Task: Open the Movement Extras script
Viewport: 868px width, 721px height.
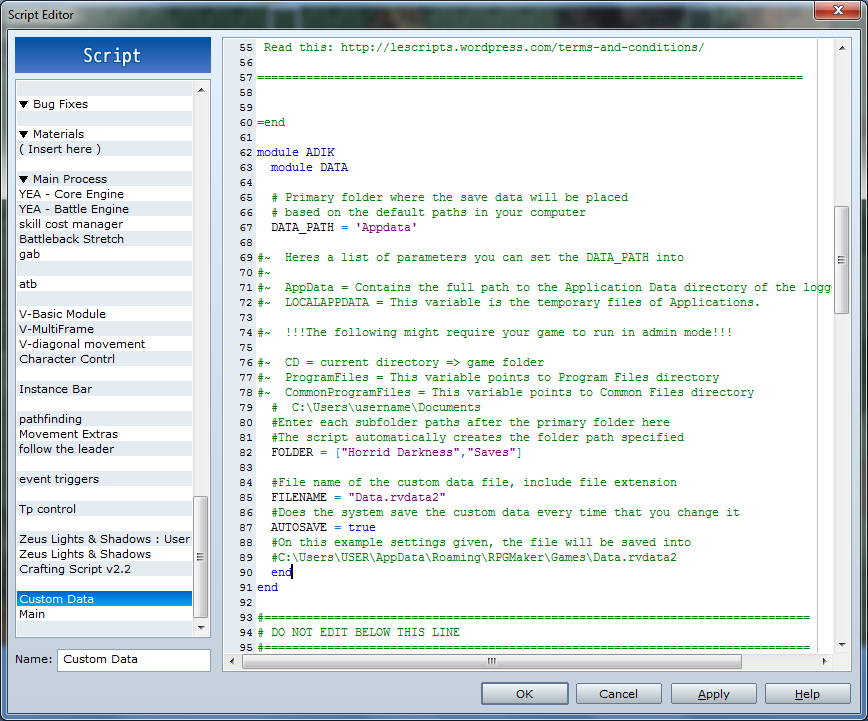Action: 105,434
